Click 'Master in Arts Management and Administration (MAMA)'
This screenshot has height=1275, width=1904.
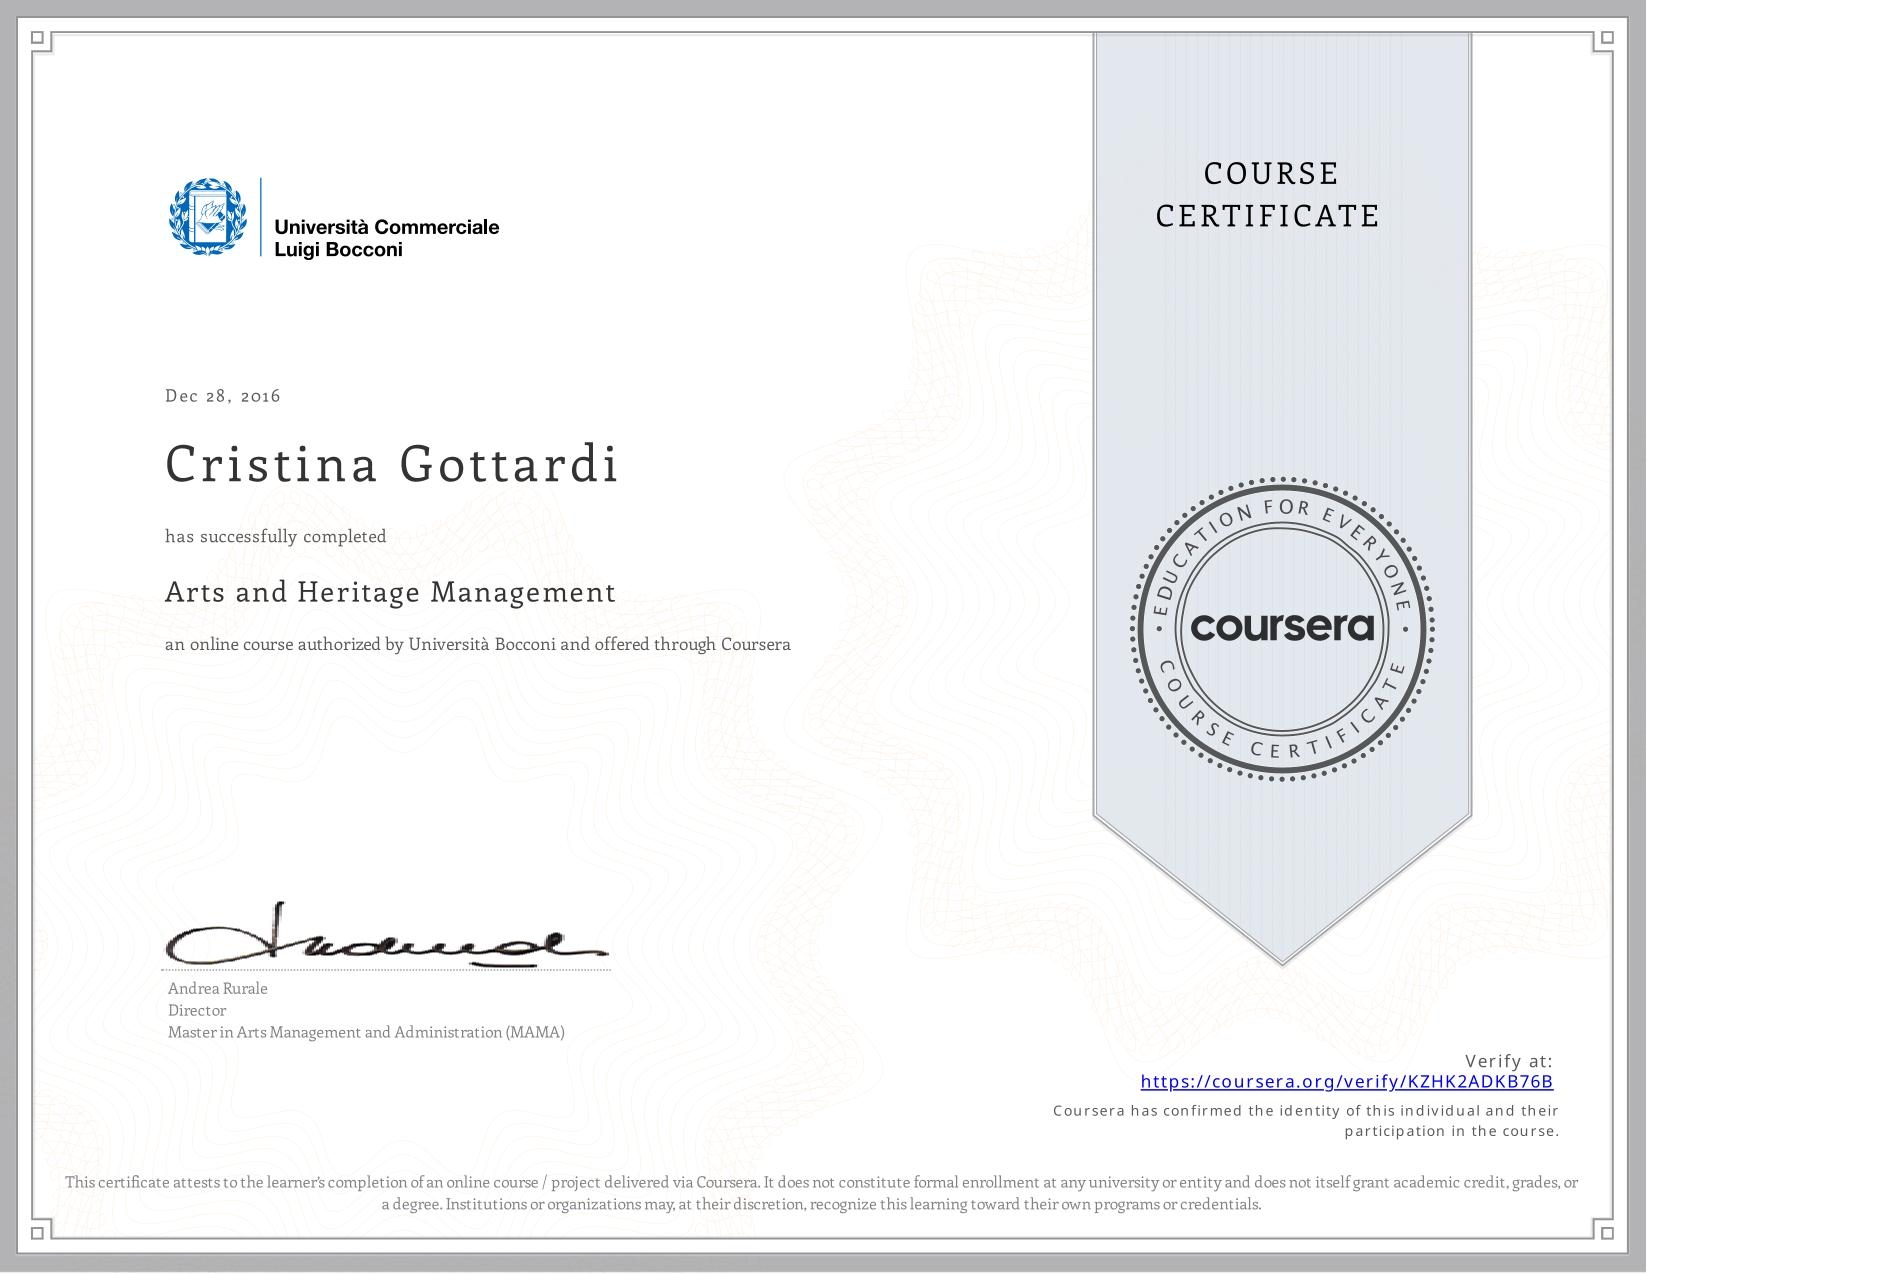point(366,1032)
